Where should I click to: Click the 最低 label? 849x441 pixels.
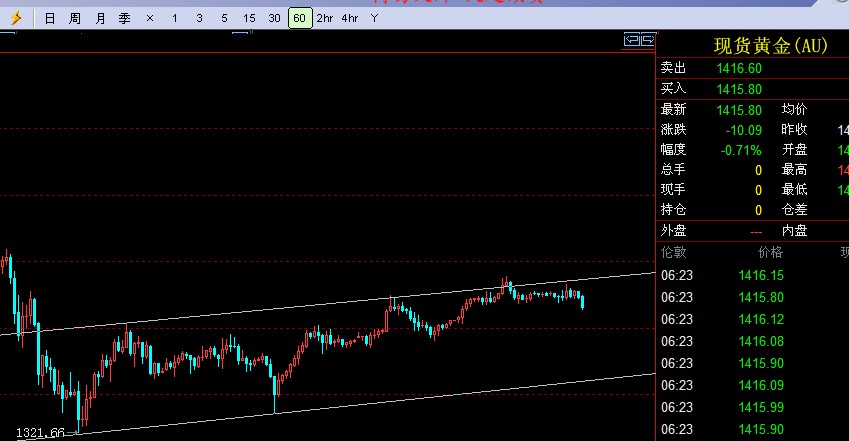794,190
